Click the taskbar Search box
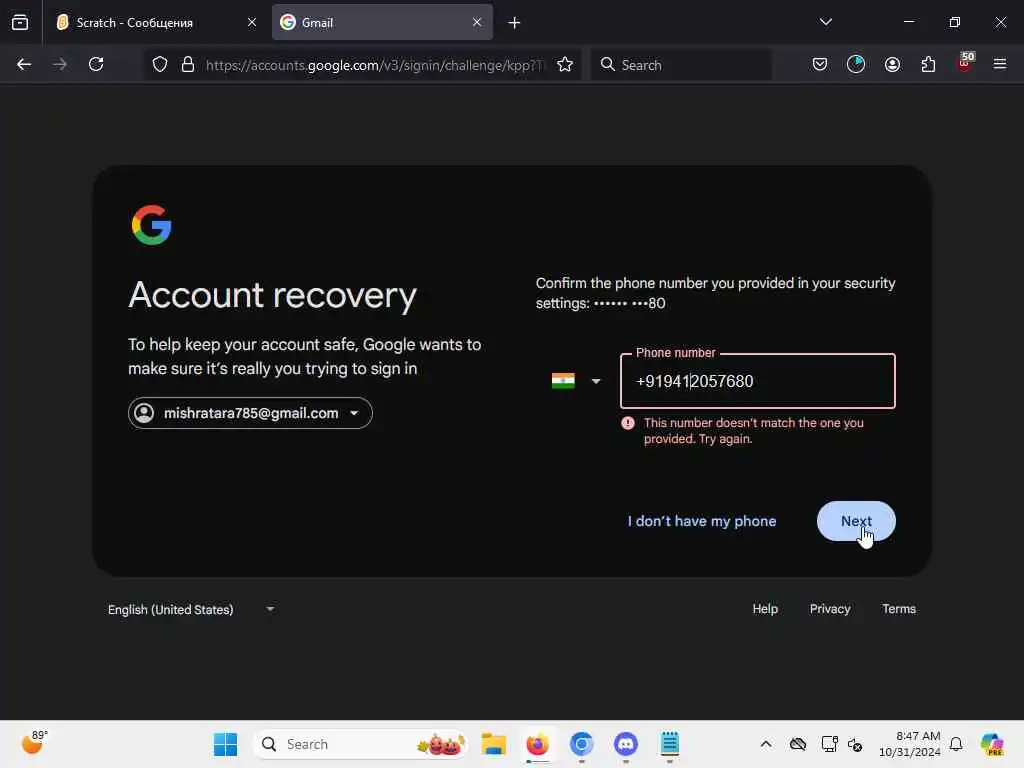 360,744
